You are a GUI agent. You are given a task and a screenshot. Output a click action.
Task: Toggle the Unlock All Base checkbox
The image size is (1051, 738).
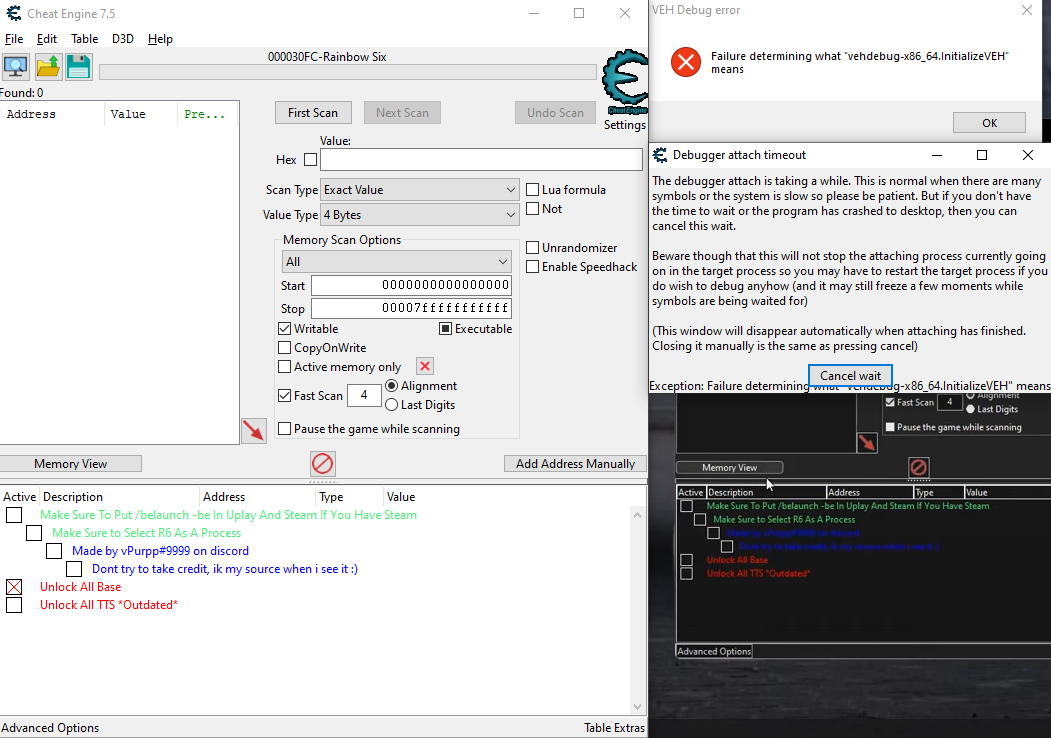click(x=14, y=587)
